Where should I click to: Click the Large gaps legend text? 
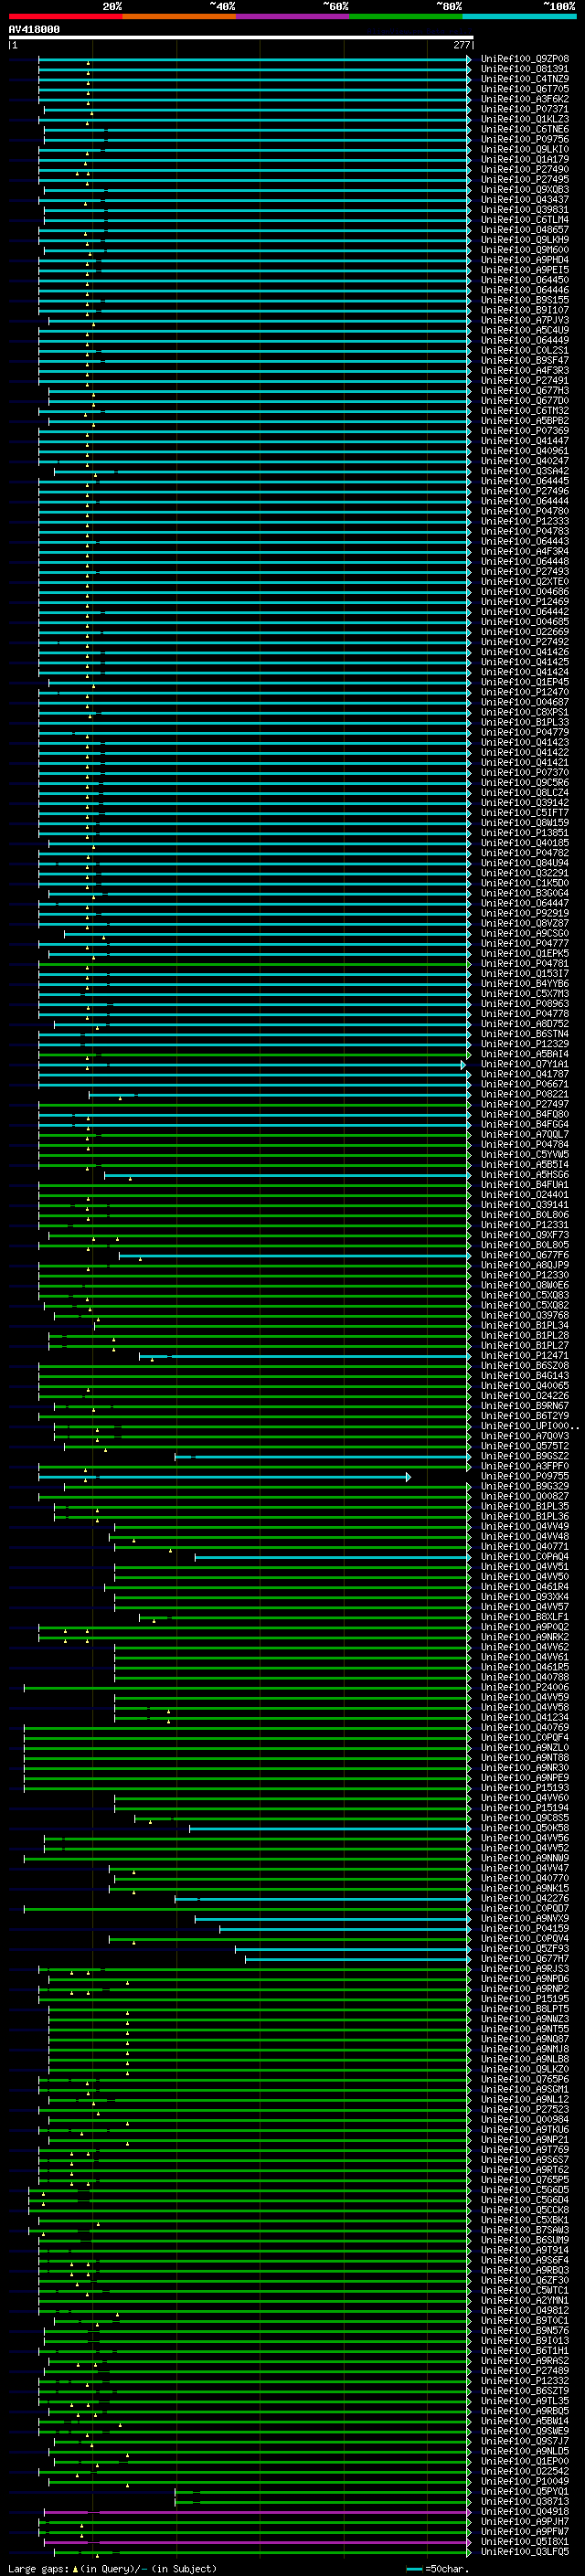tap(112, 2568)
